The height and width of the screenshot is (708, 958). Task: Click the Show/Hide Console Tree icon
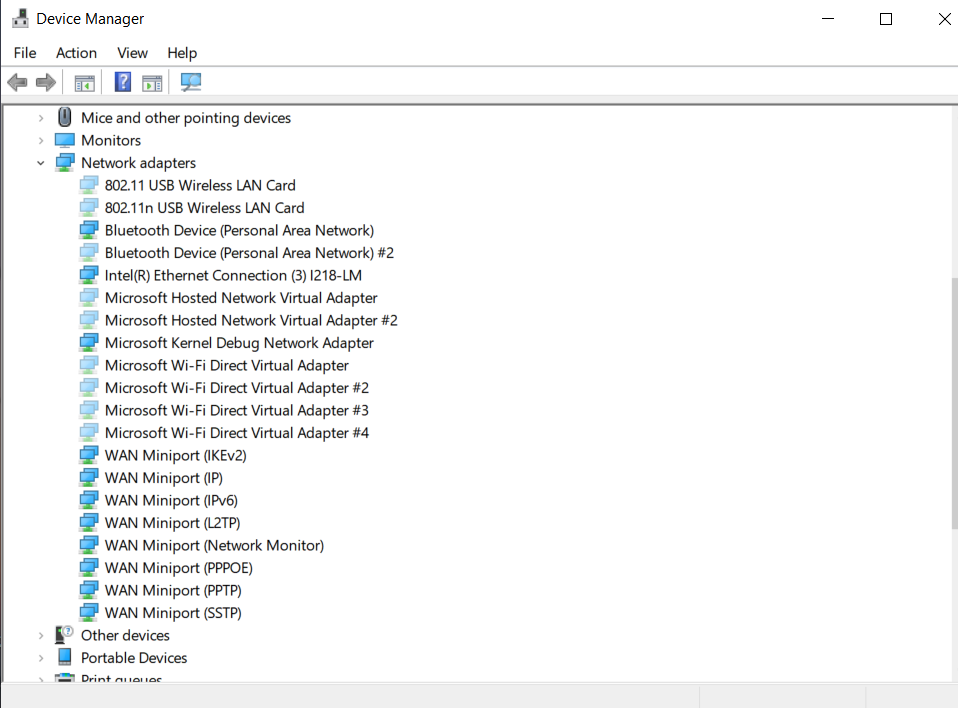pos(84,81)
